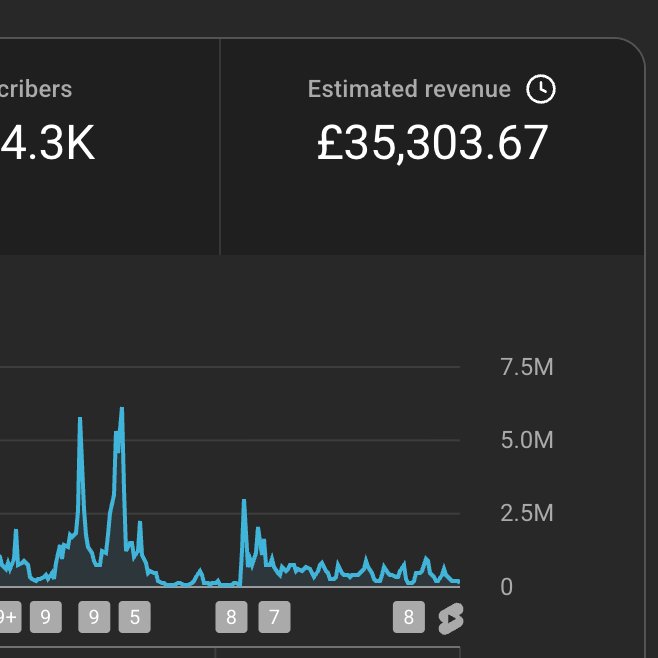Click the 7.5M axis label
Image resolution: width=658 pixels, height=658 pixels.
tap(527, 367)
